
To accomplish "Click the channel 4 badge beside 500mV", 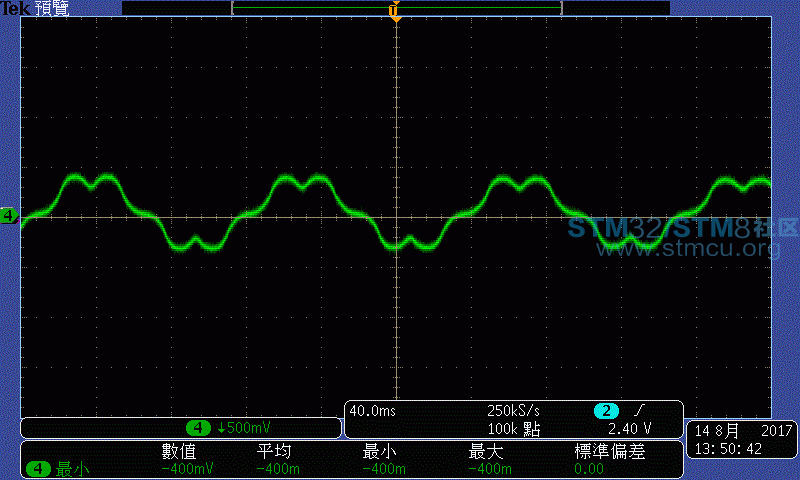I will coord(198,427).
